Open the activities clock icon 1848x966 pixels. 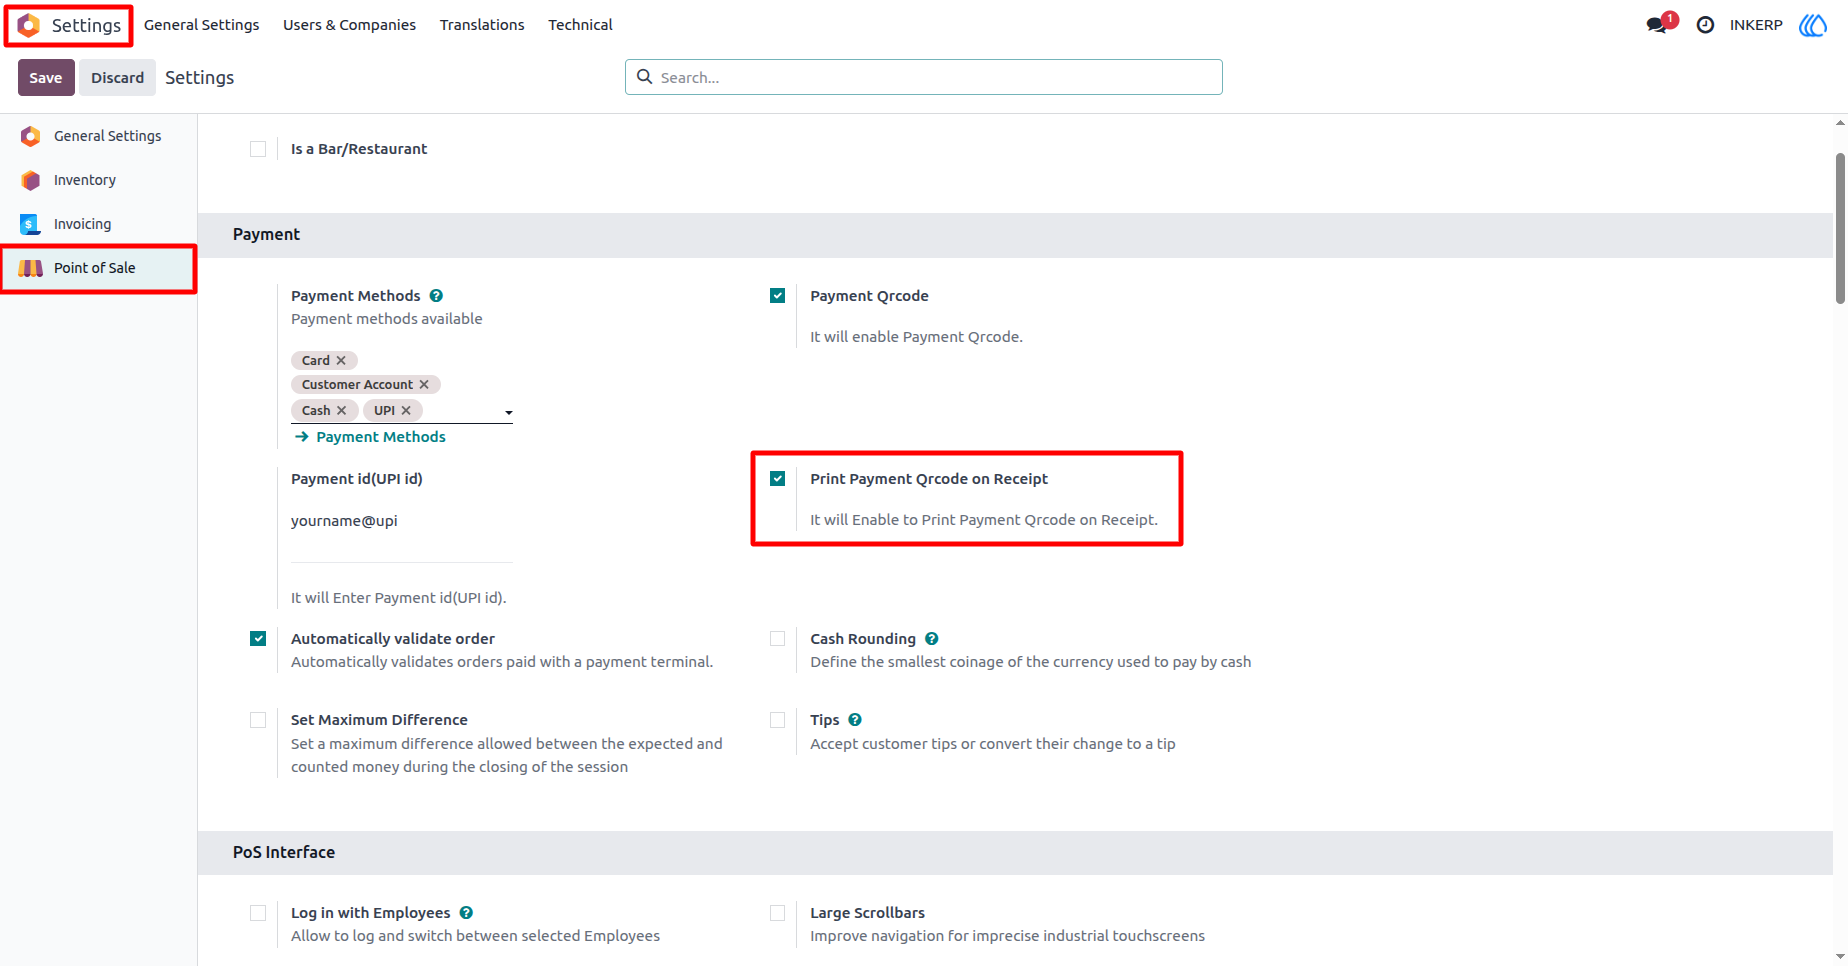[1706, 25]
